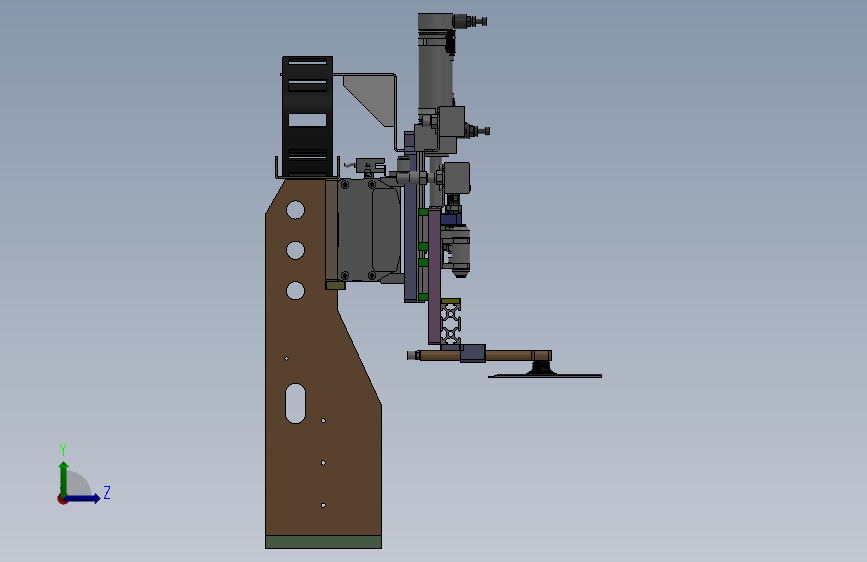
Task: Select the aluminum extrusion profile section
Action: (x=451, y=324)
